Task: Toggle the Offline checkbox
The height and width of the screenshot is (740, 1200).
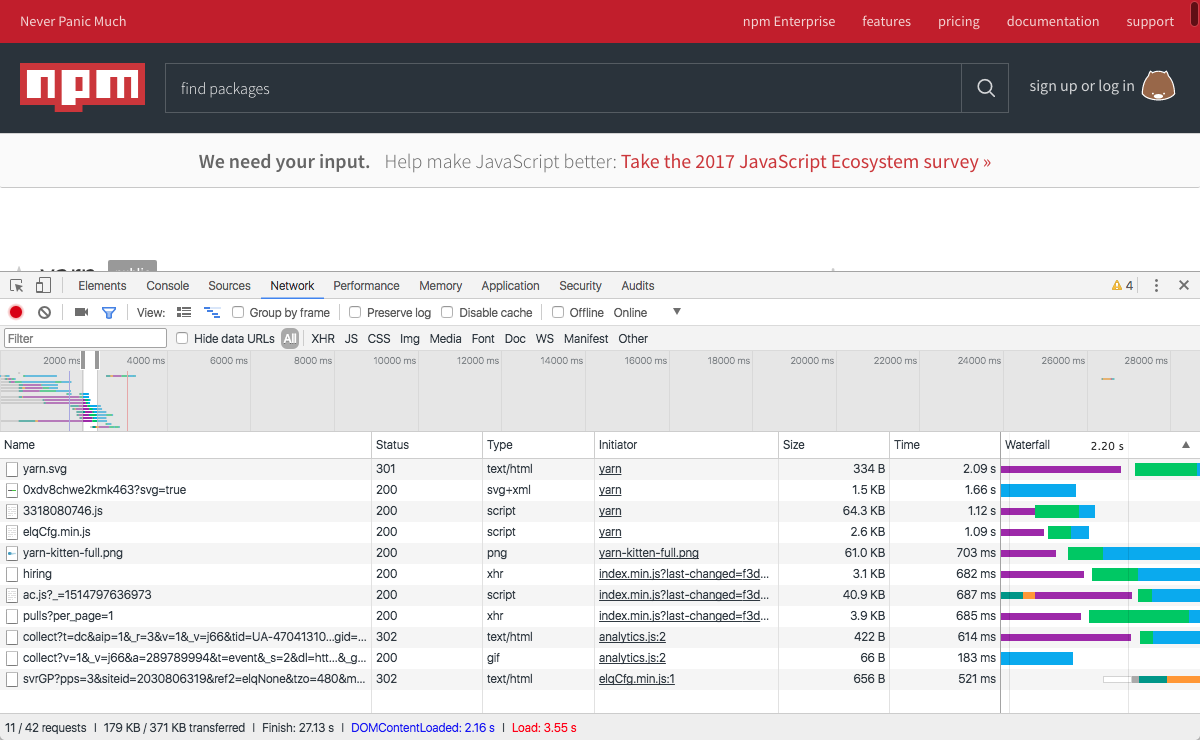Action: [x=558, y=313]
